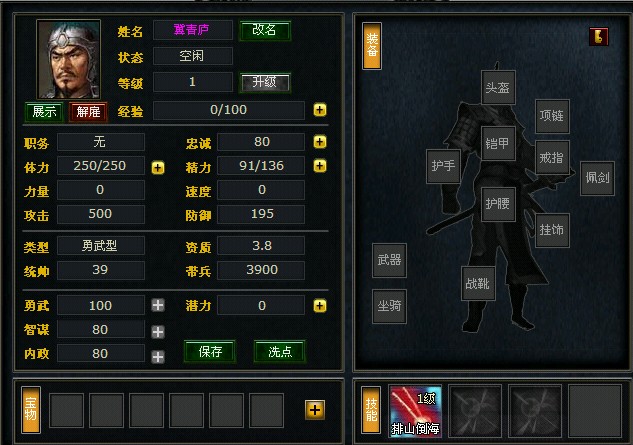
Task: Select the 头盔 helmet equipment slot
Action: pyautogui.click(x=498, y=88)
